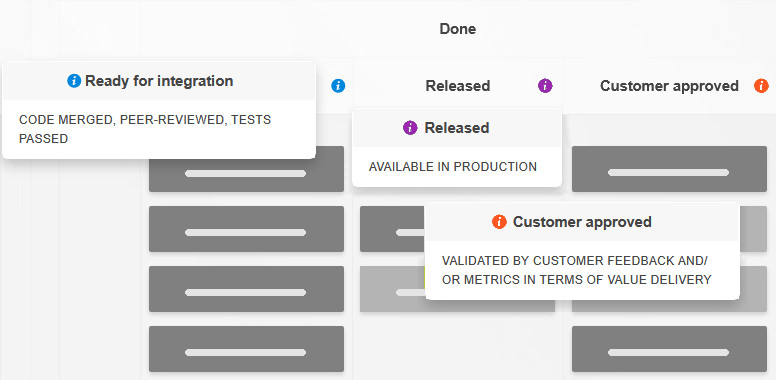
Task: Click the Released title inside the tooltip popup
Action: click(x=457, y=128)
